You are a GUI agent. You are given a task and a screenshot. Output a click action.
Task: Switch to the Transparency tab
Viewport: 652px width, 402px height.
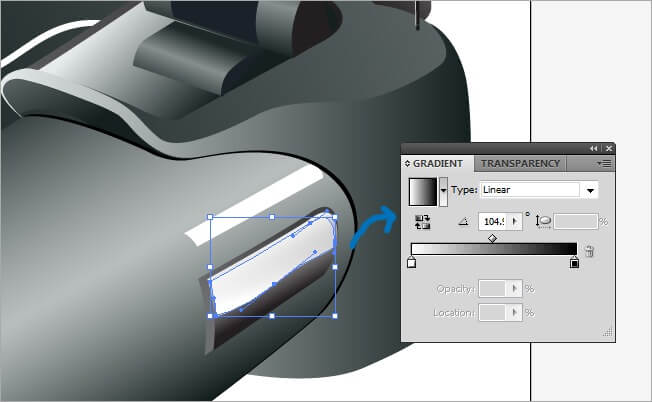[520, 163]
